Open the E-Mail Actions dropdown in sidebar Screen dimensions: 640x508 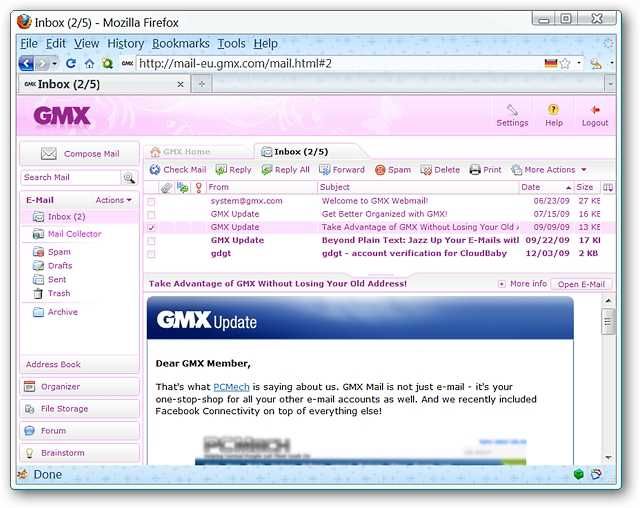point(113,200)
